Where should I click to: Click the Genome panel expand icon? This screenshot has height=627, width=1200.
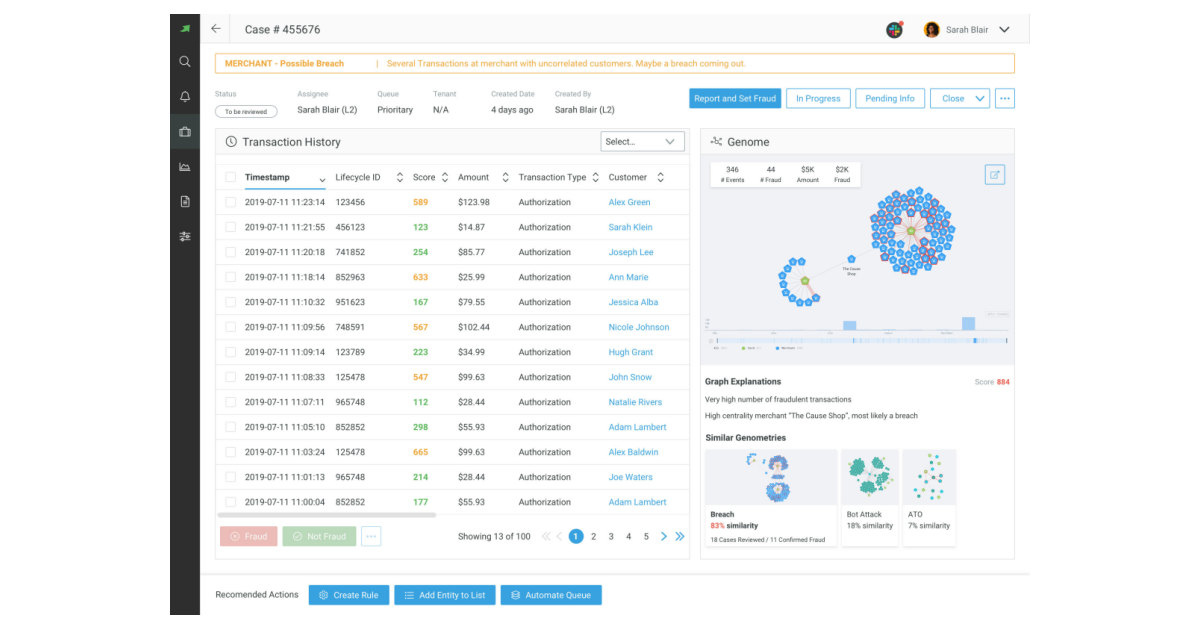coord(992,173)
